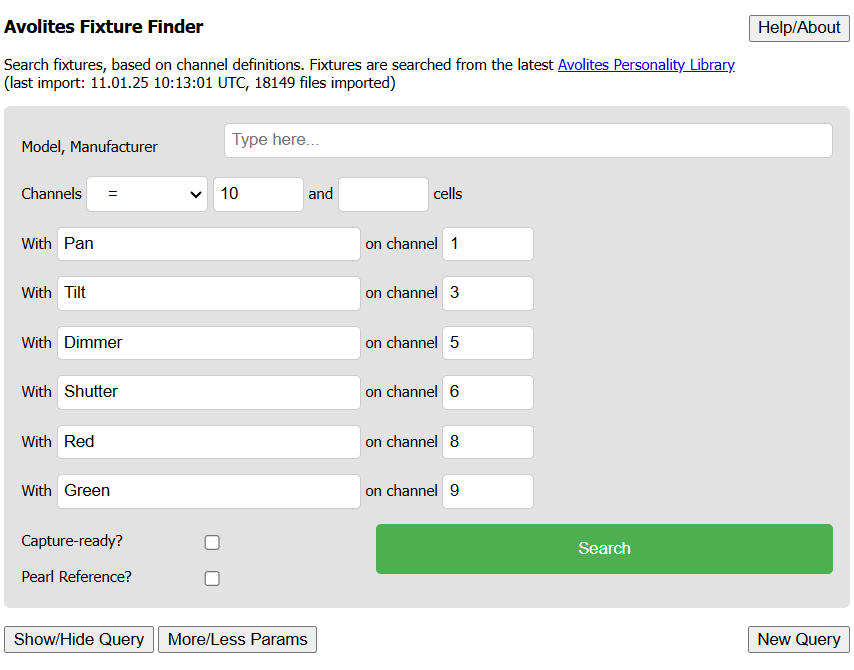The height and width of the screenshot is (670, 854).
Task: Click Show/Hide Query
Action: [x=78, y=639]
